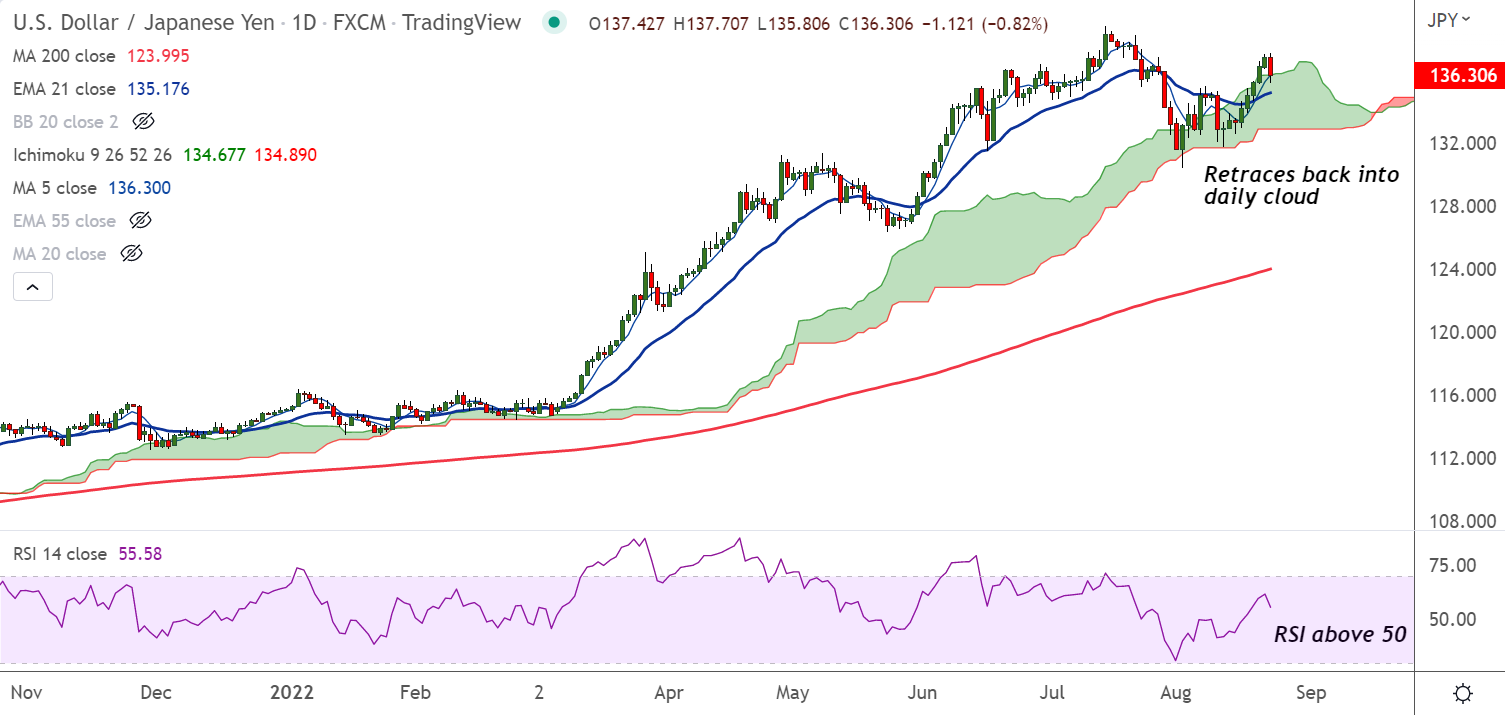Select the MA 5 close indicator label
1507x715 pixels.
pyautogui.click(x=55, y=188)
